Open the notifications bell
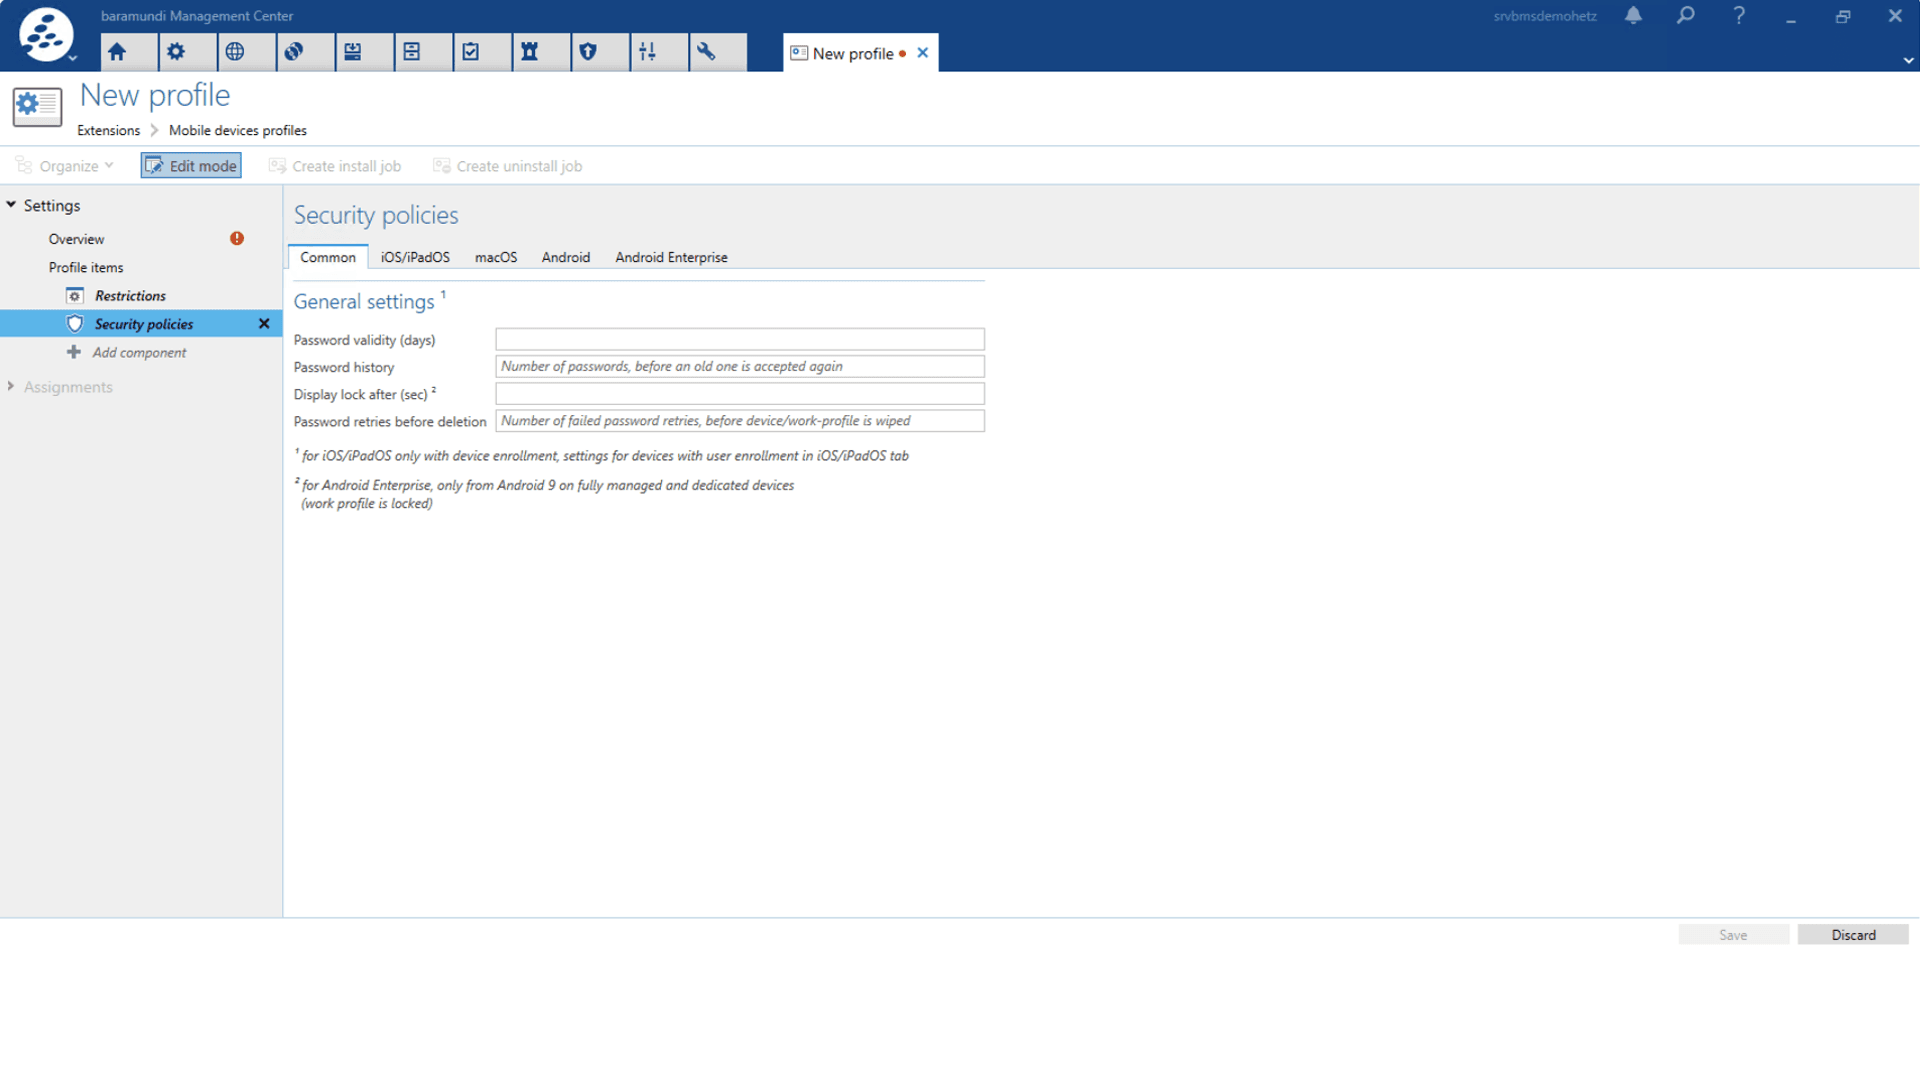The width and height of the screenshot is (1920, 1080). 1633,16
